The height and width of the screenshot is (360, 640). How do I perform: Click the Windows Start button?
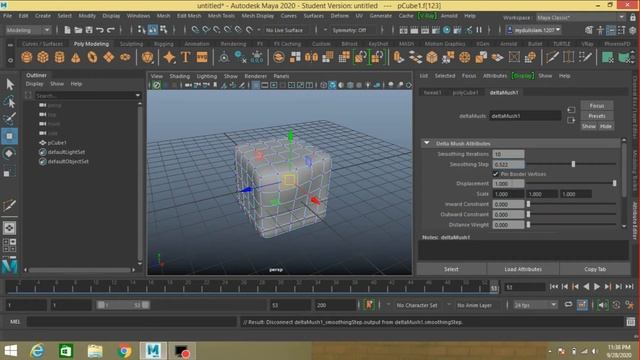pyautogui.click(x=11, y=351)
